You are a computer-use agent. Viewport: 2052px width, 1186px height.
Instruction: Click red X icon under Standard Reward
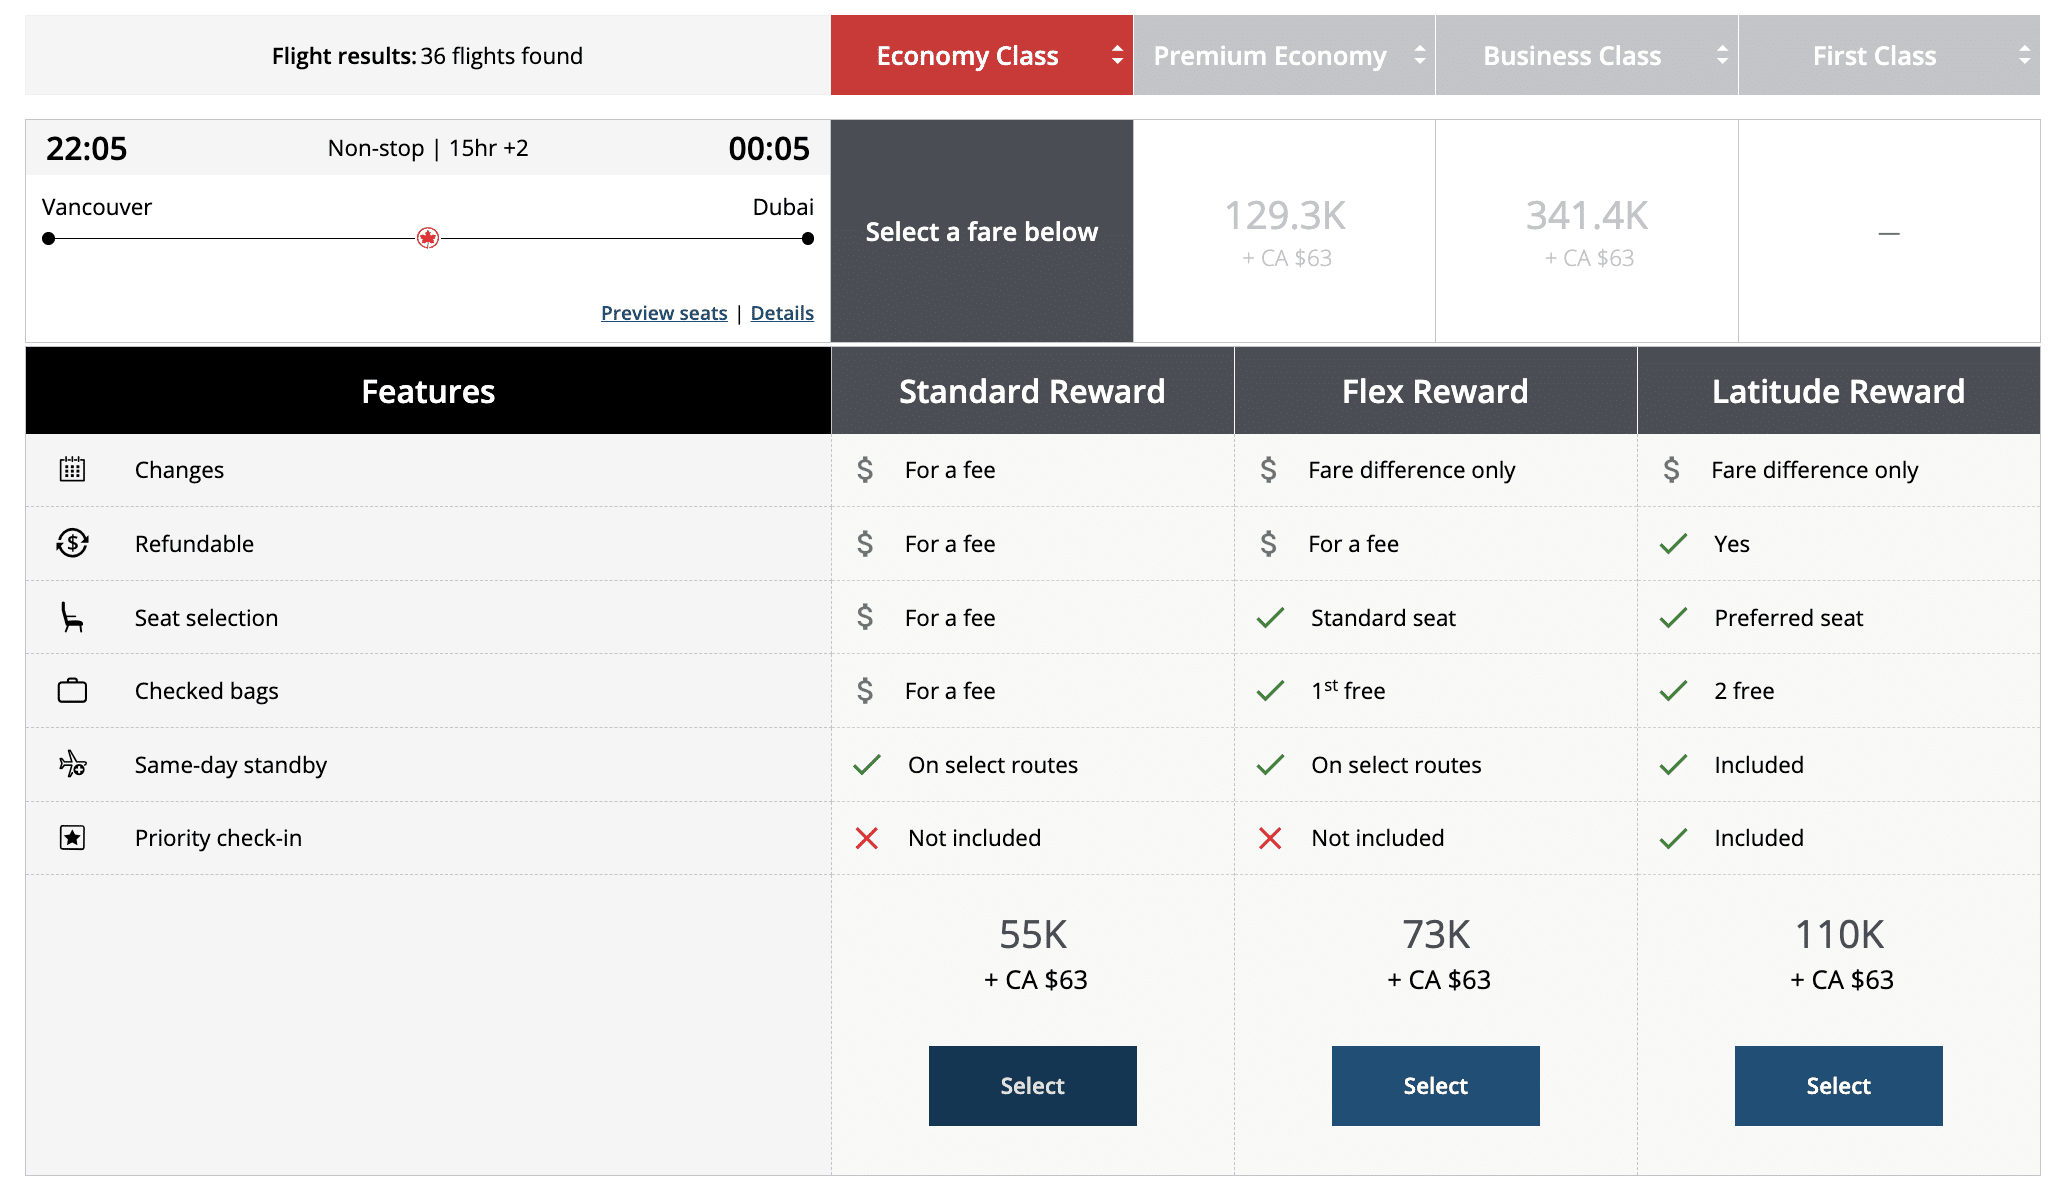coord(867,838)
